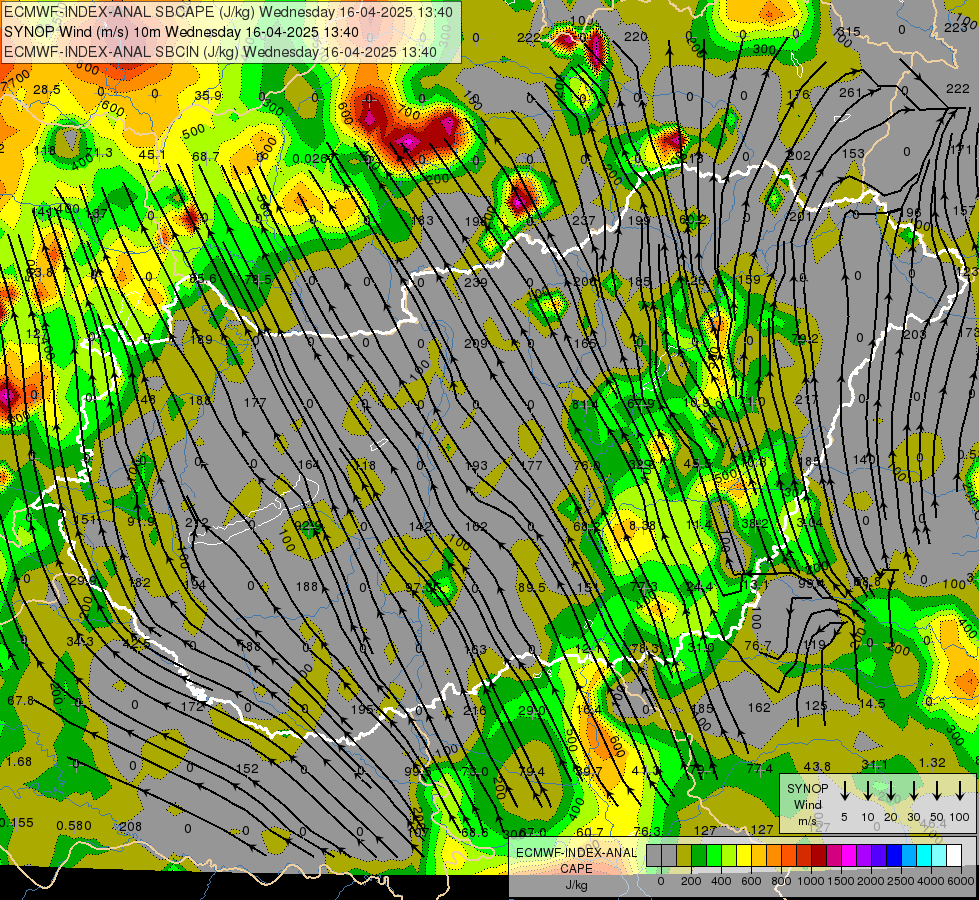
Task: Click the SYNOP Wind 10m header line
Action: coord(181,32)
